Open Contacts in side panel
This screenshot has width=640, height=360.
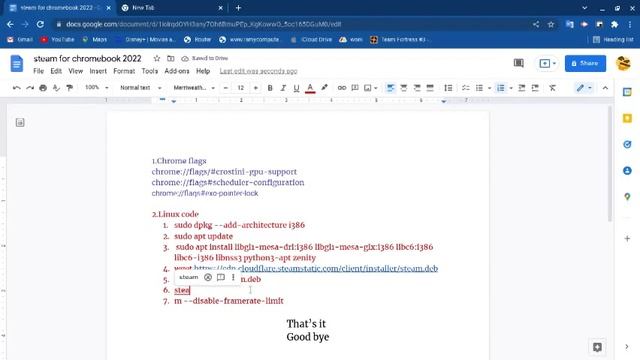click(x=627, y=171)
